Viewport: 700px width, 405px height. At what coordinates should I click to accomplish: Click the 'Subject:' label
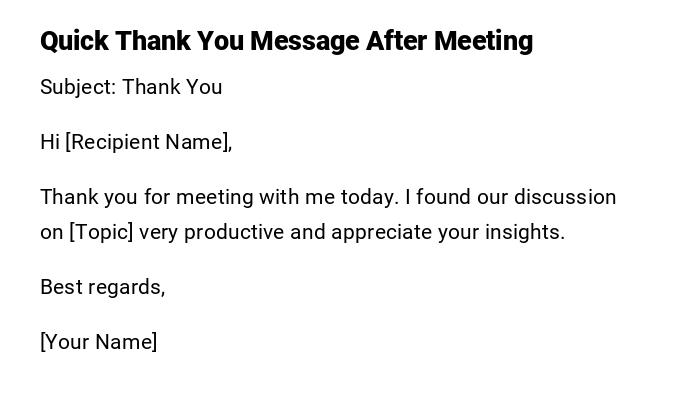[78, 88]
